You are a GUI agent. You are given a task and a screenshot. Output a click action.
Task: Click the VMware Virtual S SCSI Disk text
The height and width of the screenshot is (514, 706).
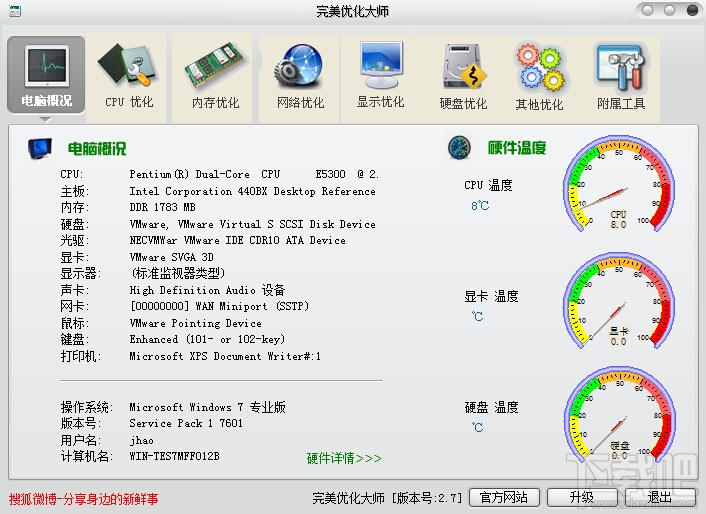click(252, 224)
